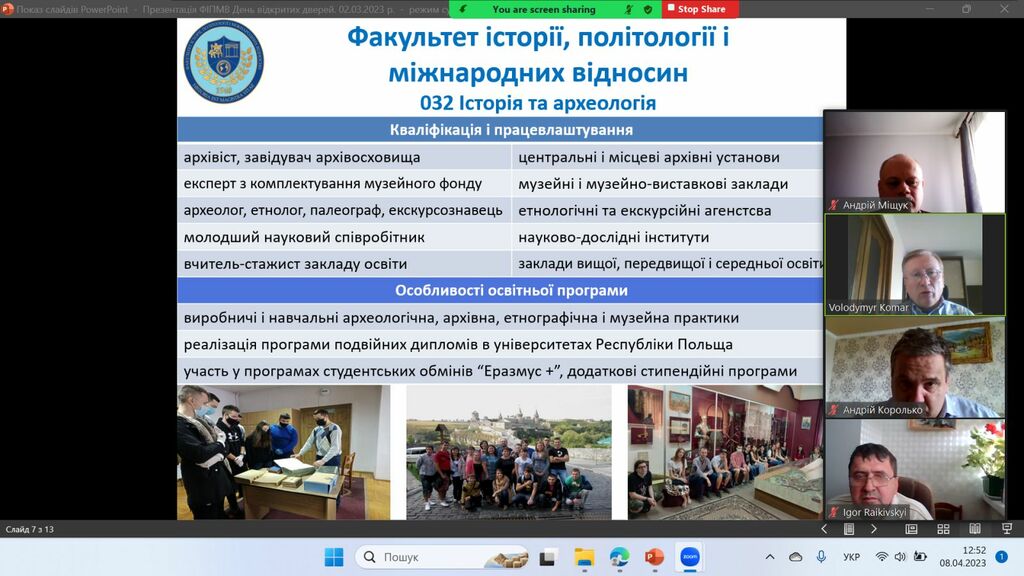Open the Windows Start menu
Screen dimensions: 1024x576
(x=334, y=557)
